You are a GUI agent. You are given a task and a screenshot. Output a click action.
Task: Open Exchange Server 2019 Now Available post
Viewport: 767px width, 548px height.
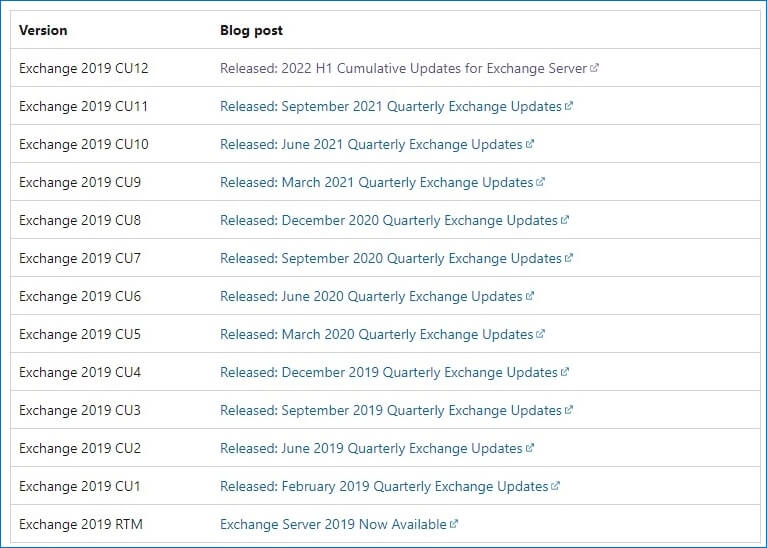point(333,524)
